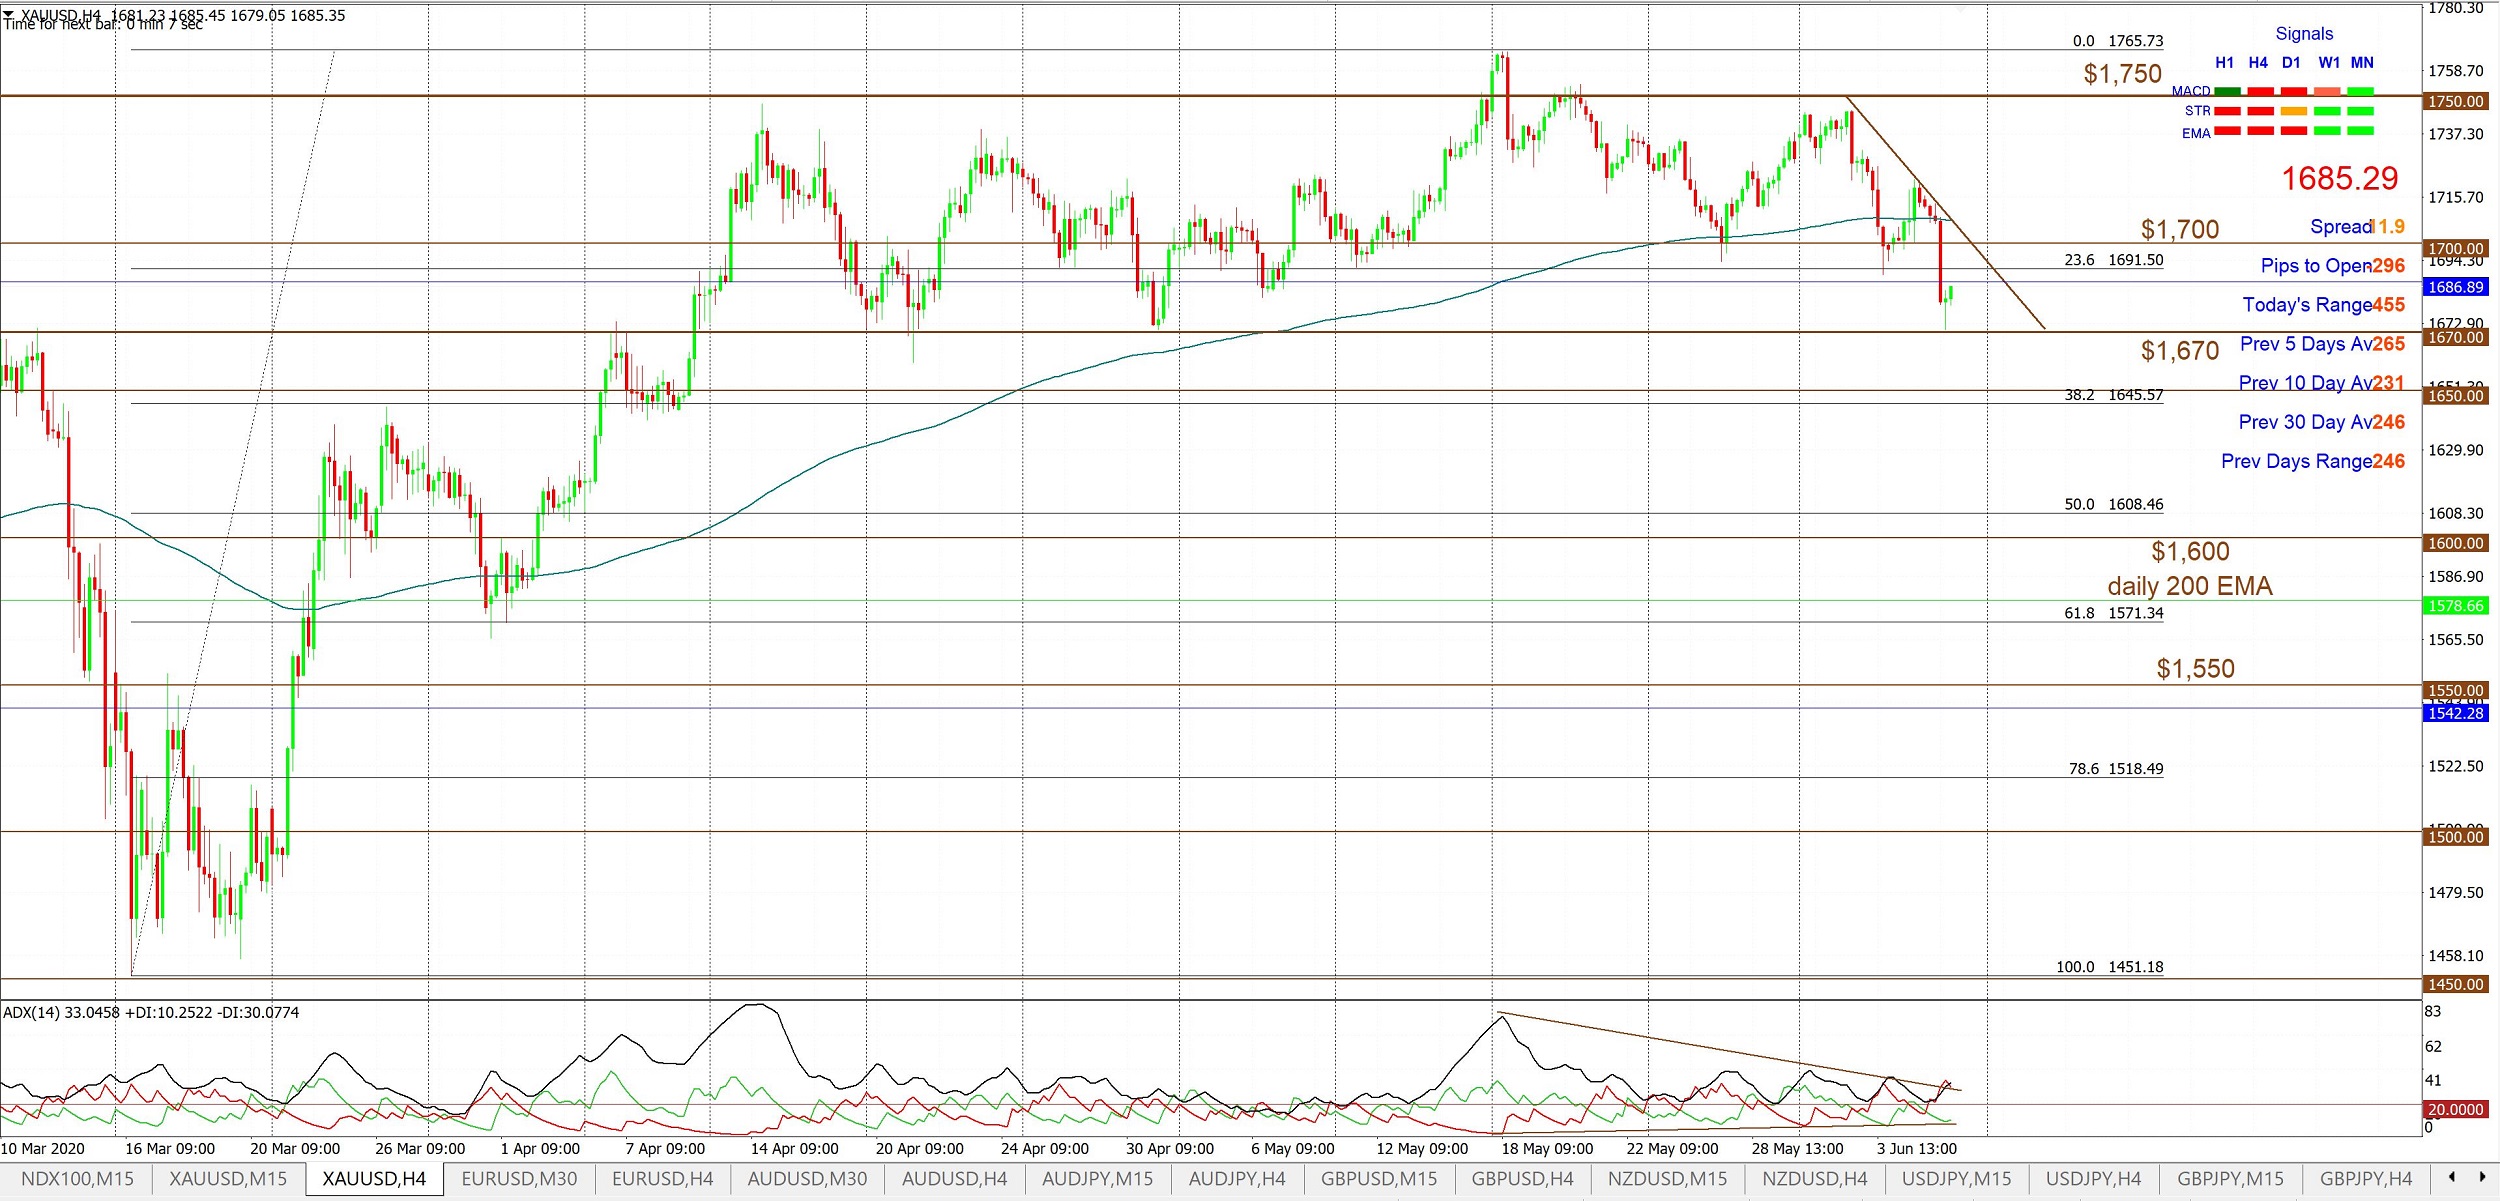Click Prev Days Range 246 label
The image size is (2500, 1201).
2313,461
